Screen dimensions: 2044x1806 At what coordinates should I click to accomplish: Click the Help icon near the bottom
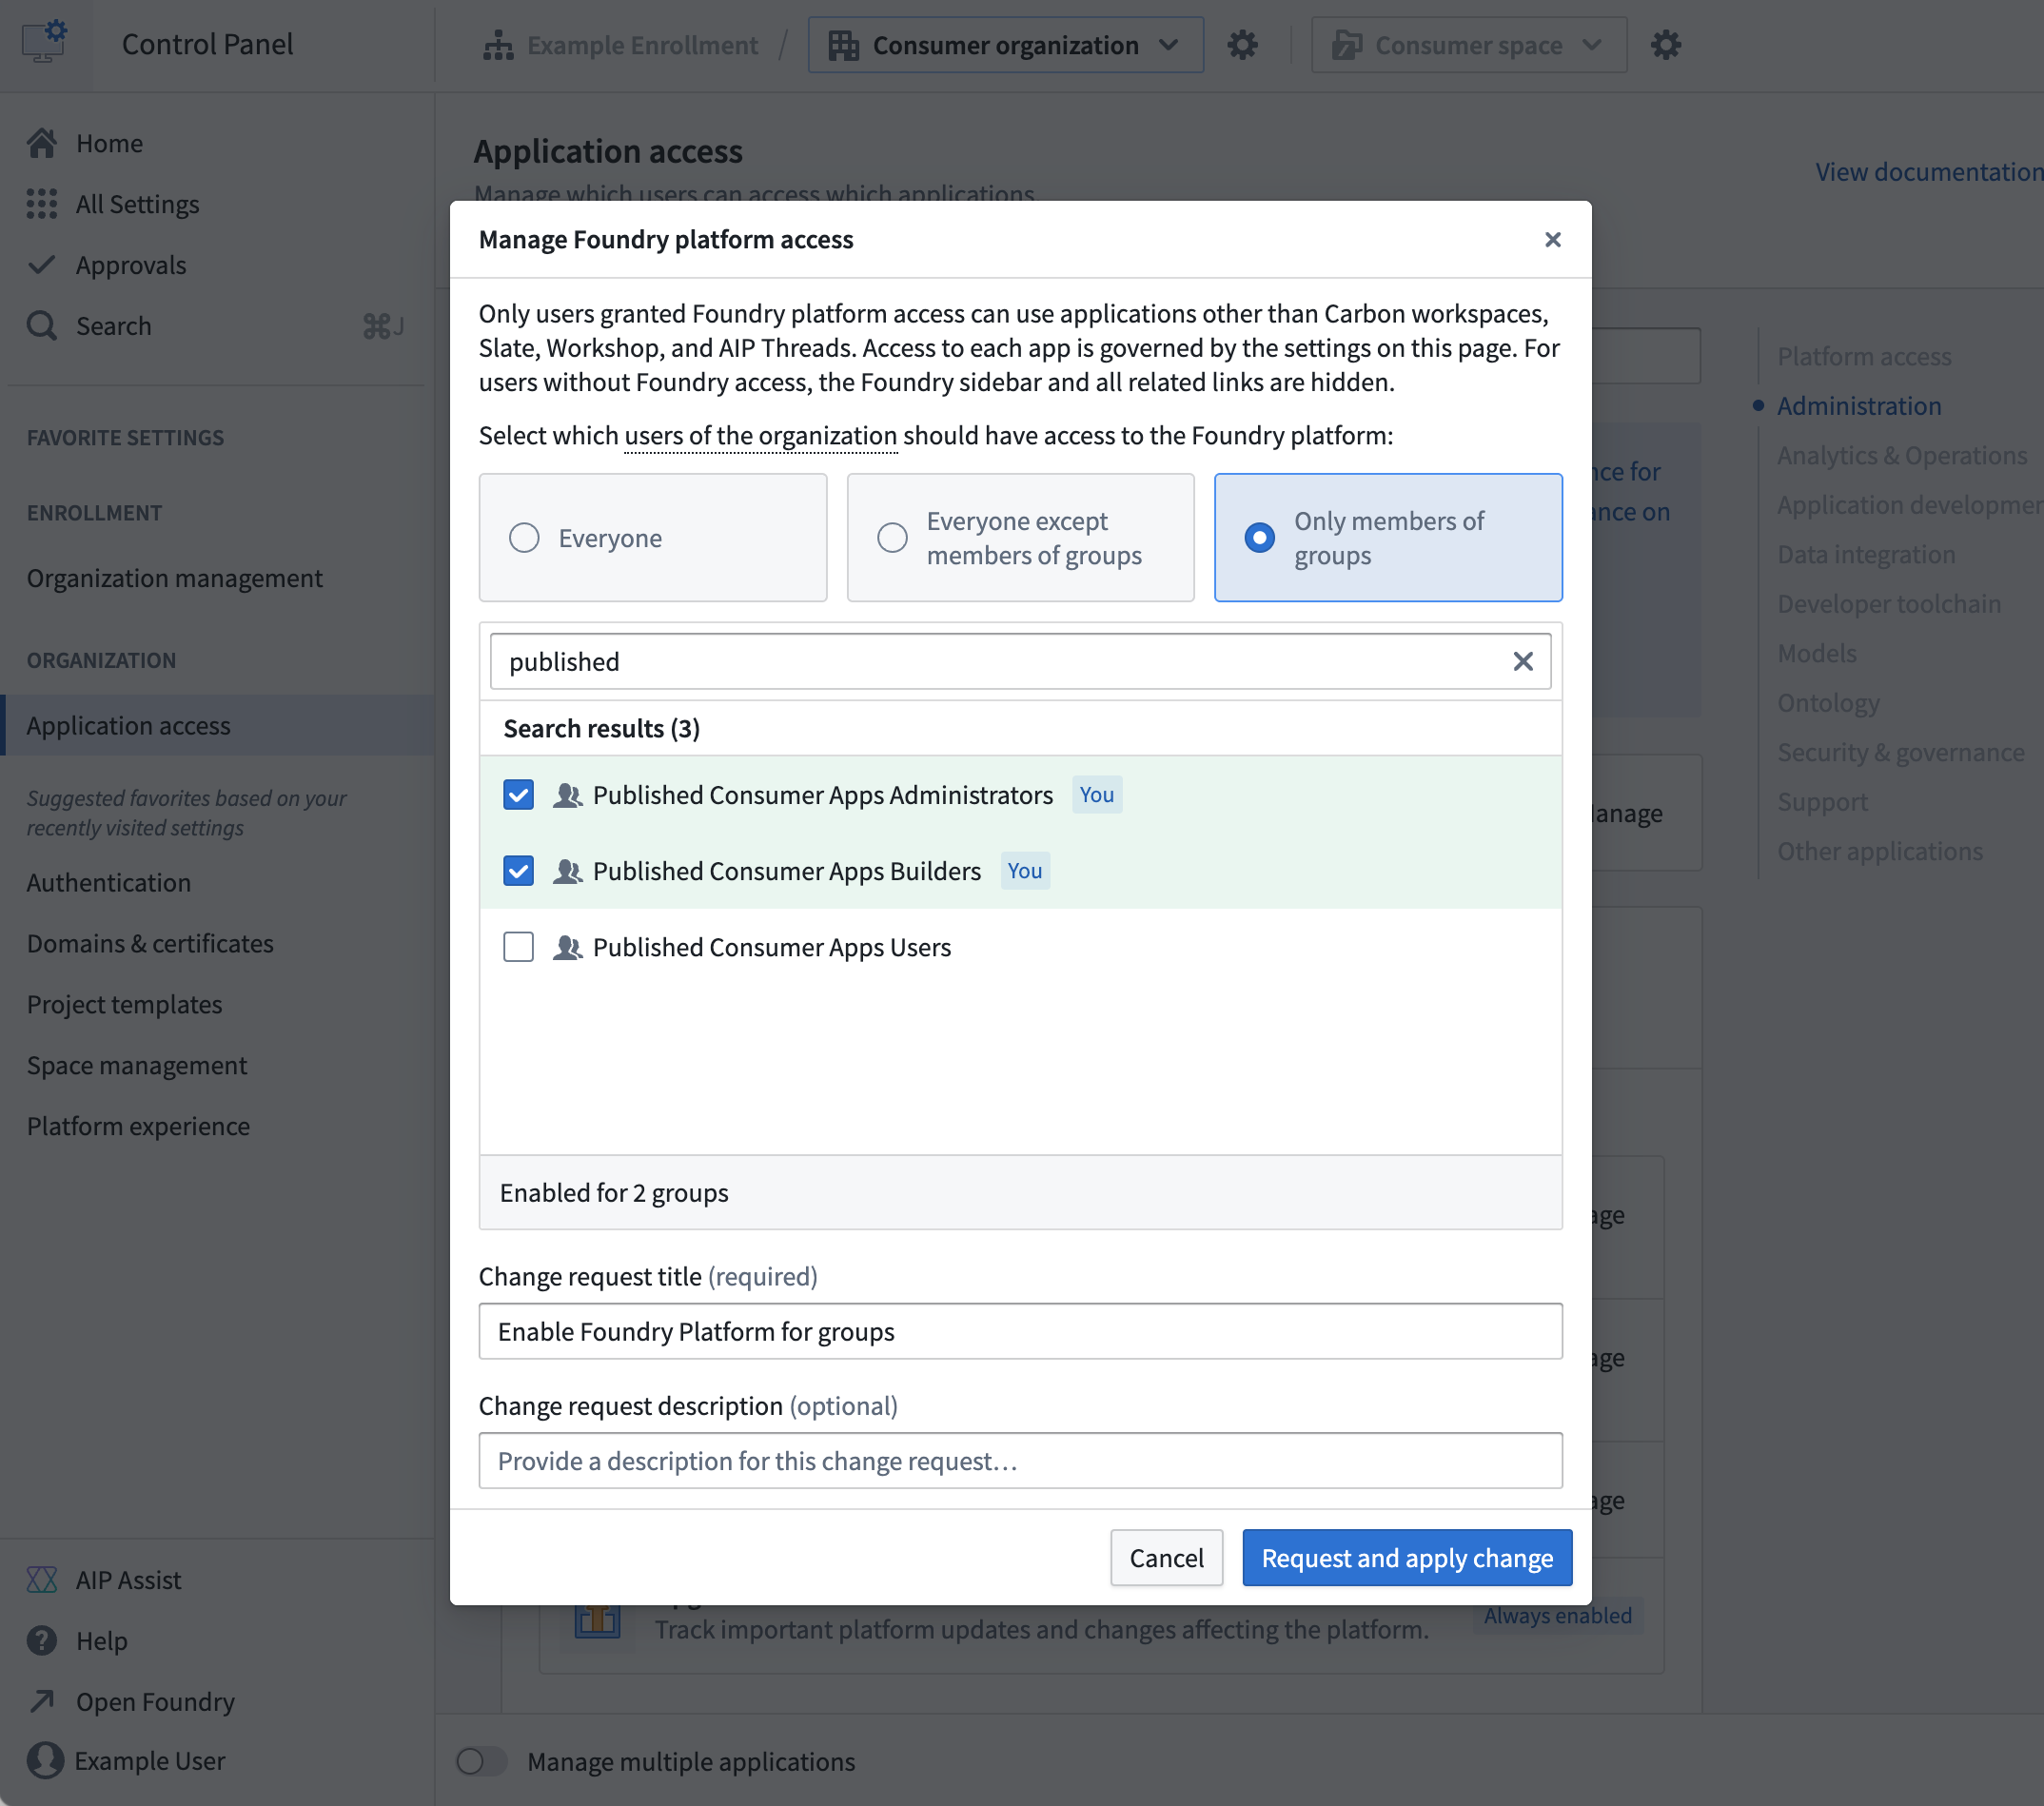click(42, 1641)
